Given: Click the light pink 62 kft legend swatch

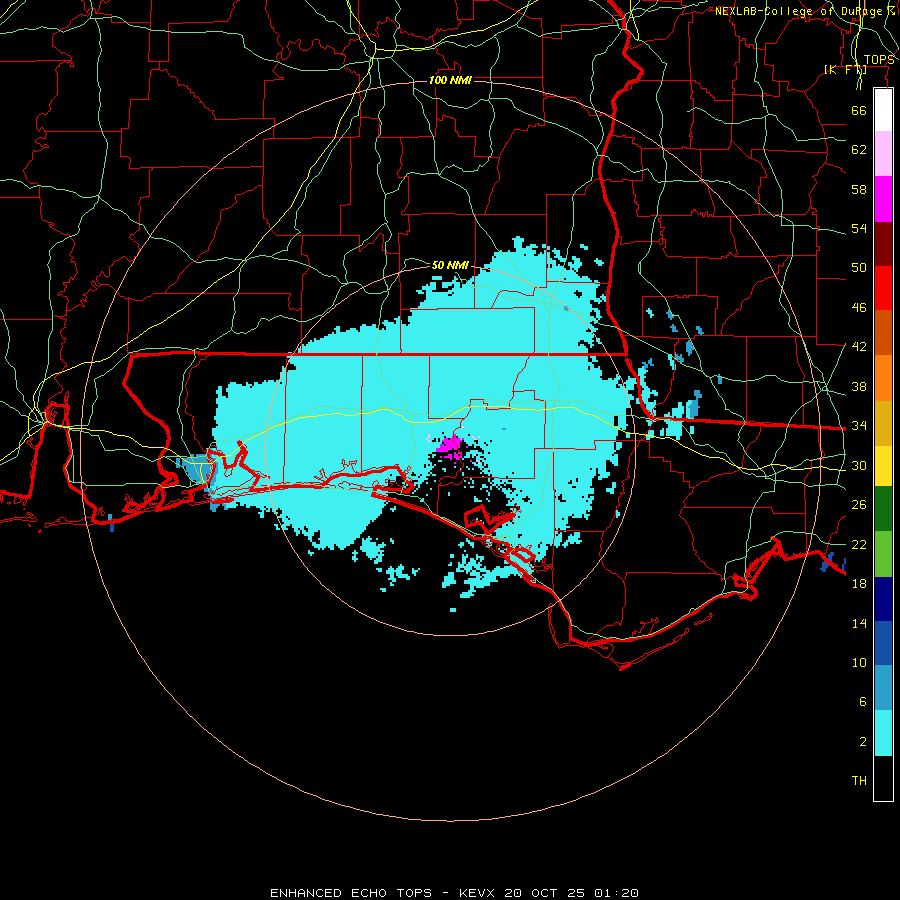Looking at the screenshot, I should coord(883,154).
